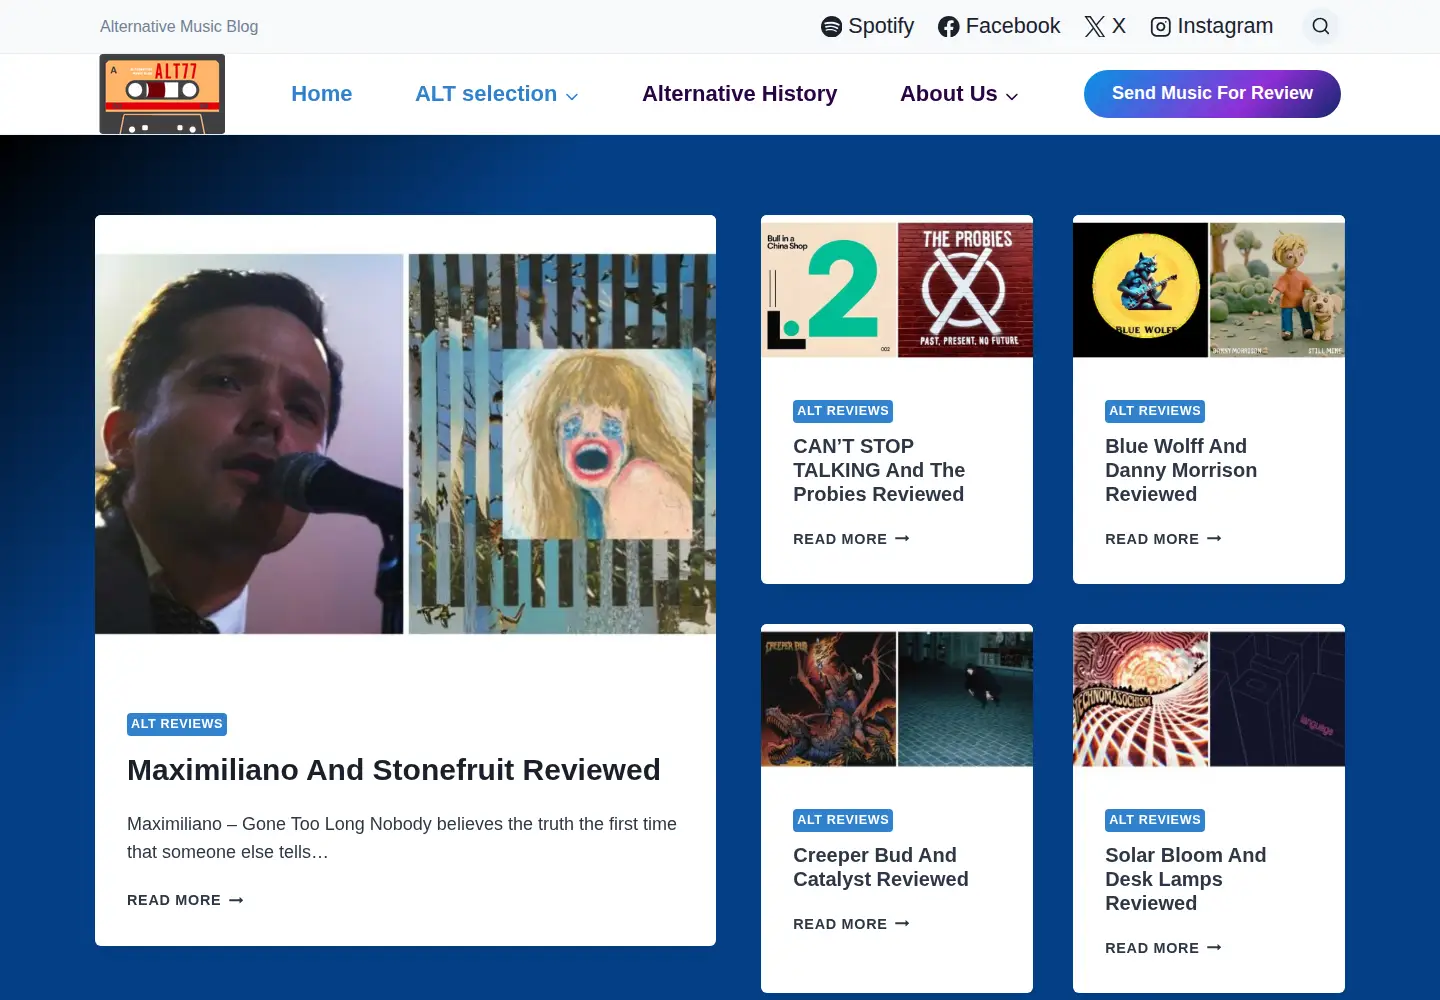The width and height of the screenshot is (1440, 1000).
Task: Click ALT REVIEWS tag on Solar Bloom card
Action: click(x=1155, y=820)
